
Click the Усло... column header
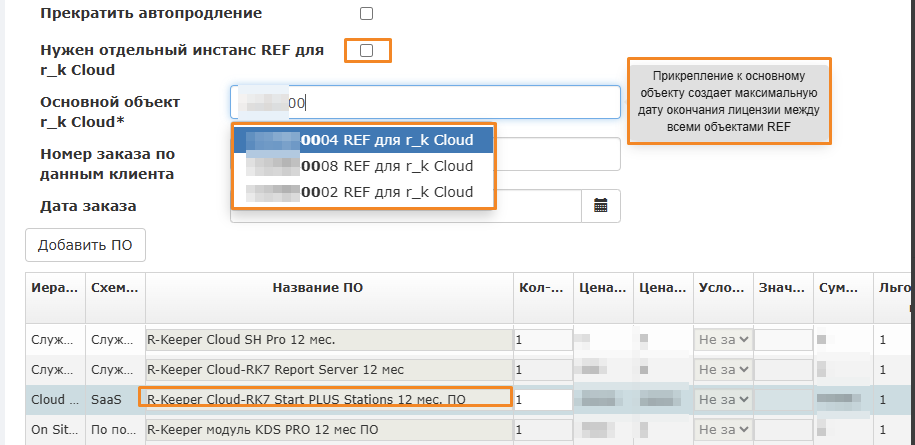click(x=722, y=288)
